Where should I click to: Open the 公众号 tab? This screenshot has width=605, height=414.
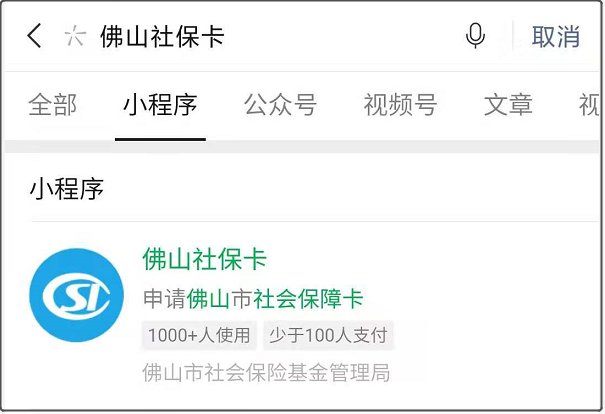coord(281,105)
